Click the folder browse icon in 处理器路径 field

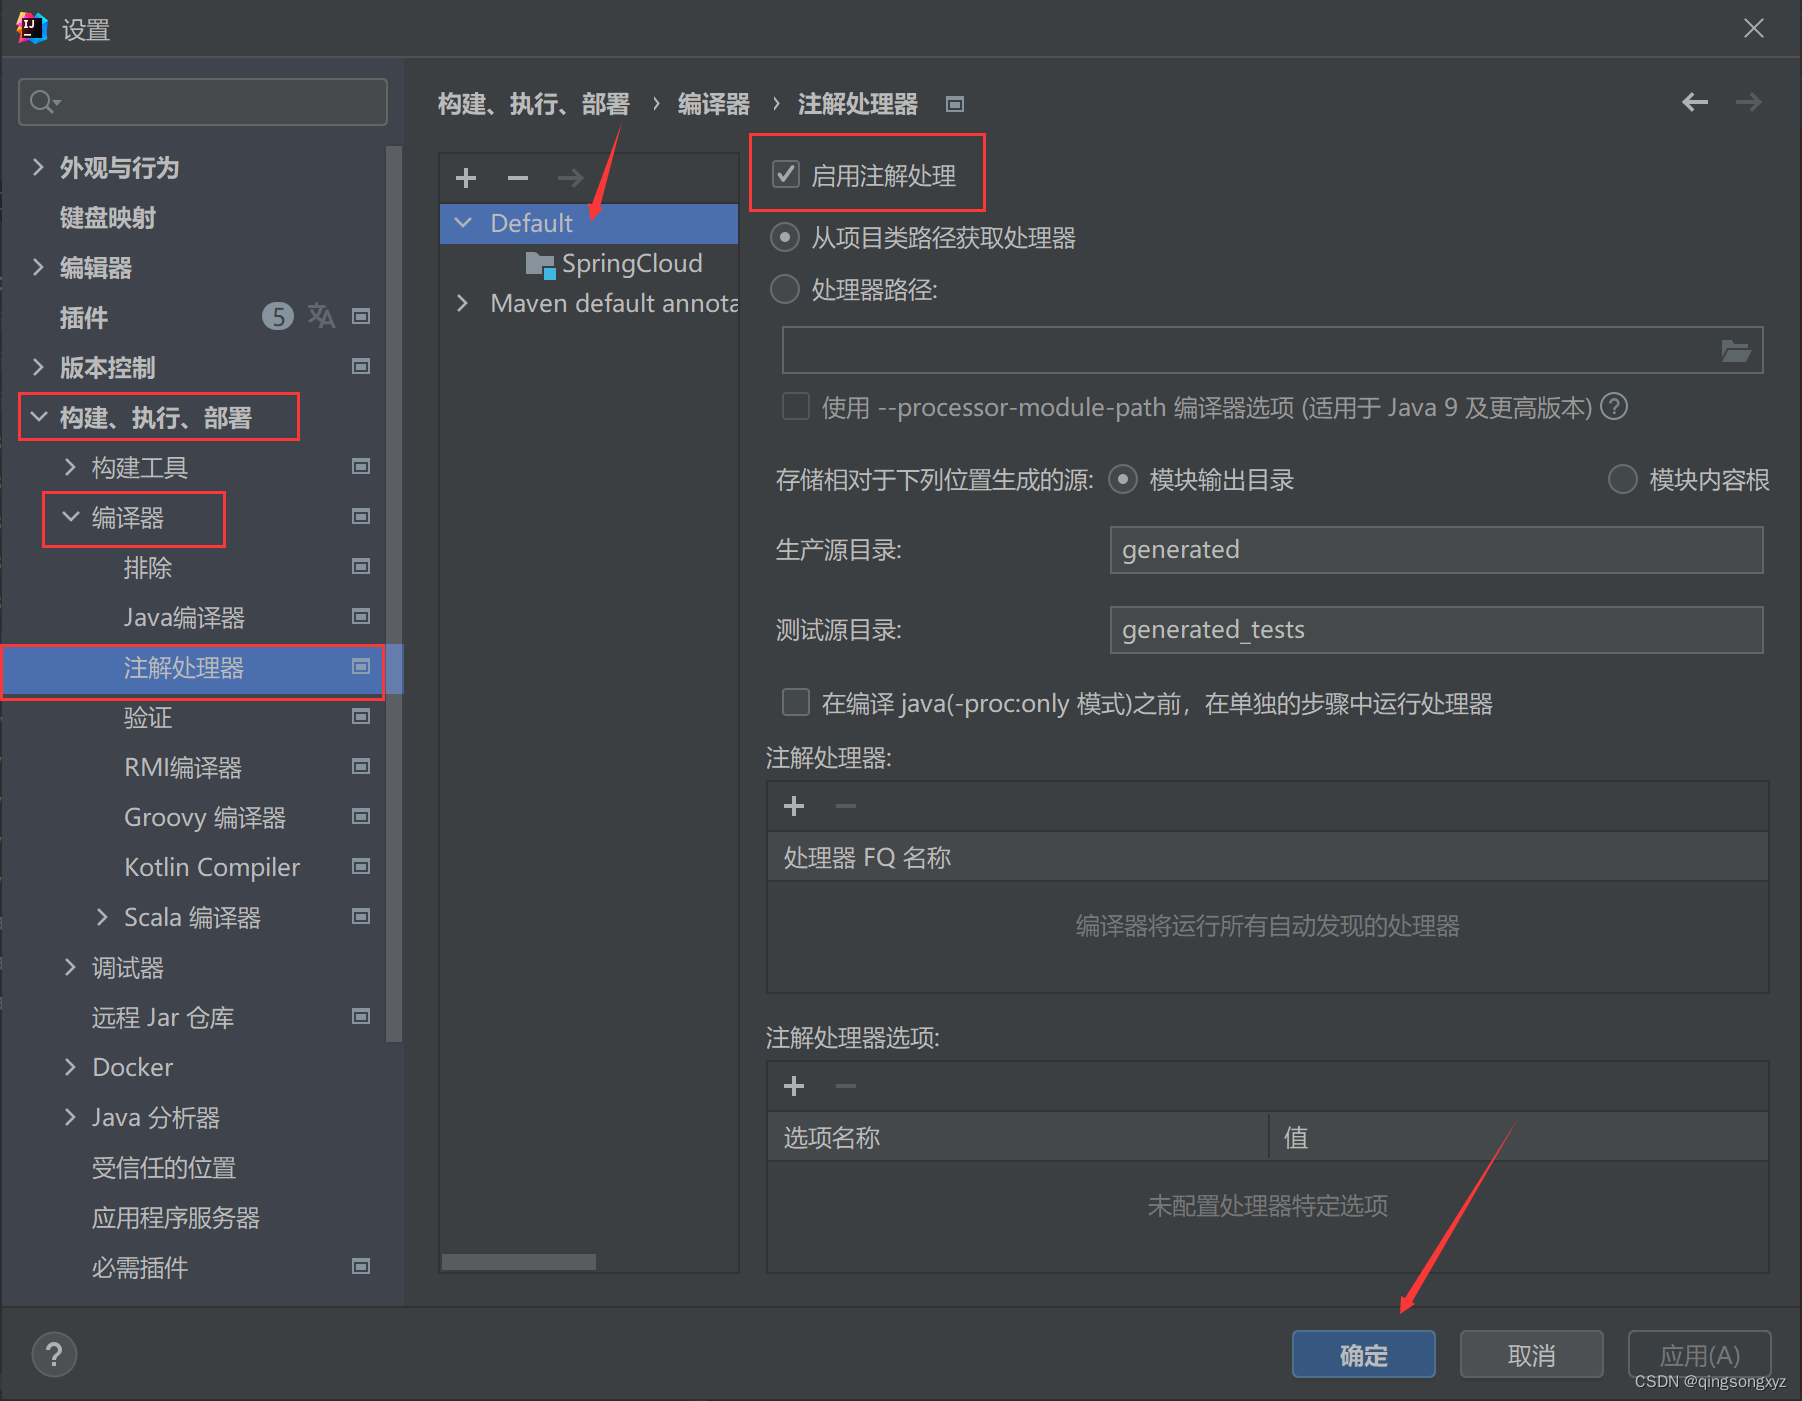[x=1735, y=351]
